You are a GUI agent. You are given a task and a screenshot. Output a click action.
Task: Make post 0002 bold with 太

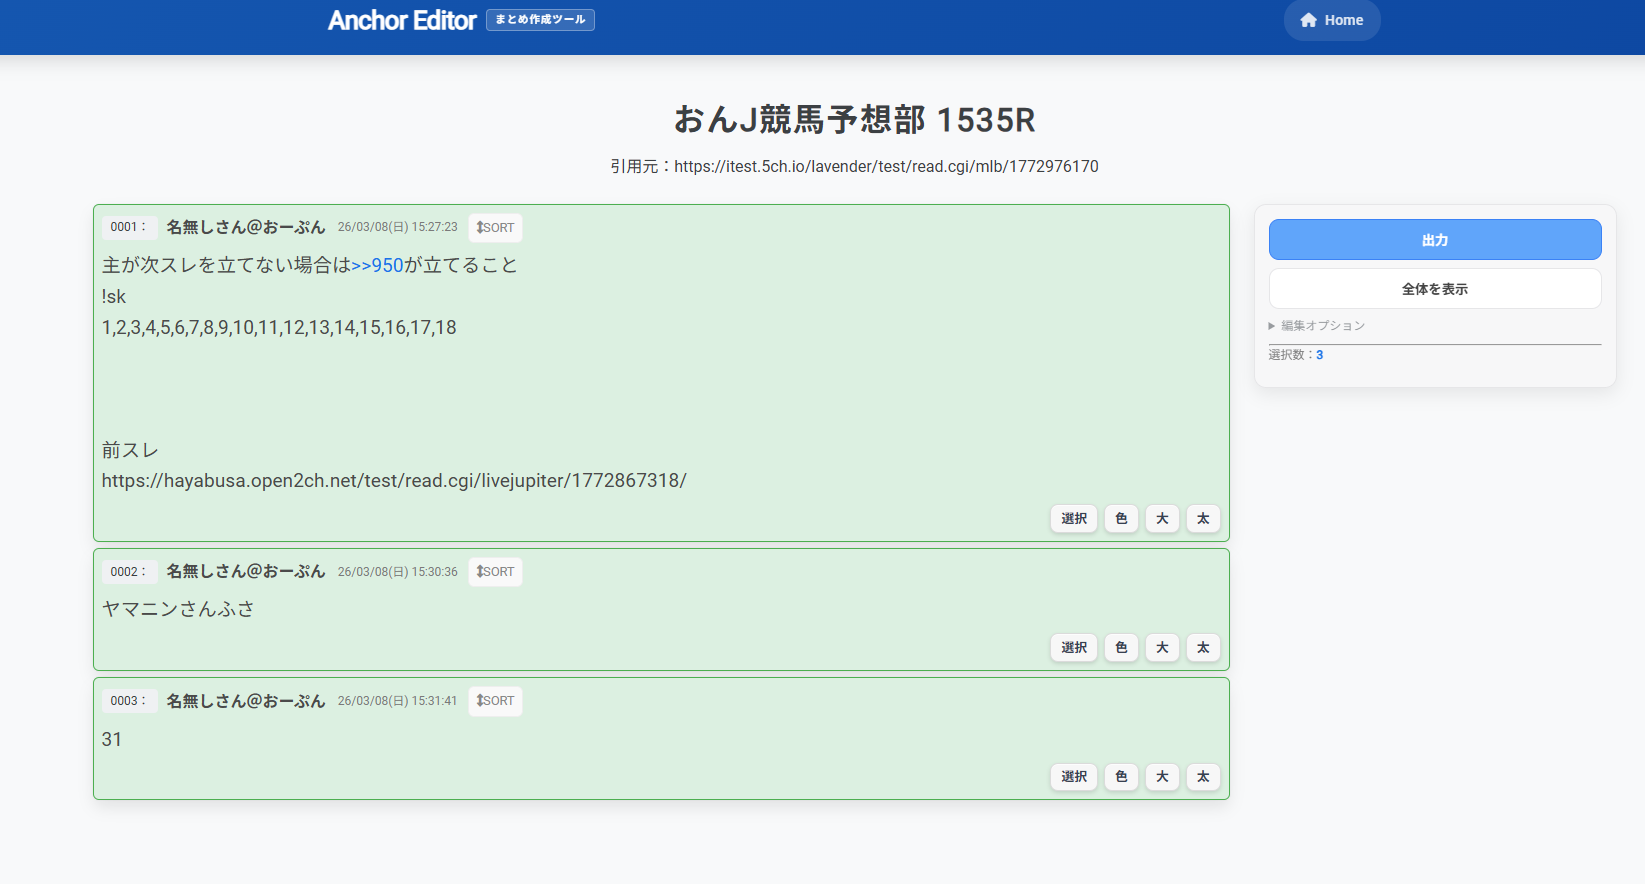[x=1203, y=648]
